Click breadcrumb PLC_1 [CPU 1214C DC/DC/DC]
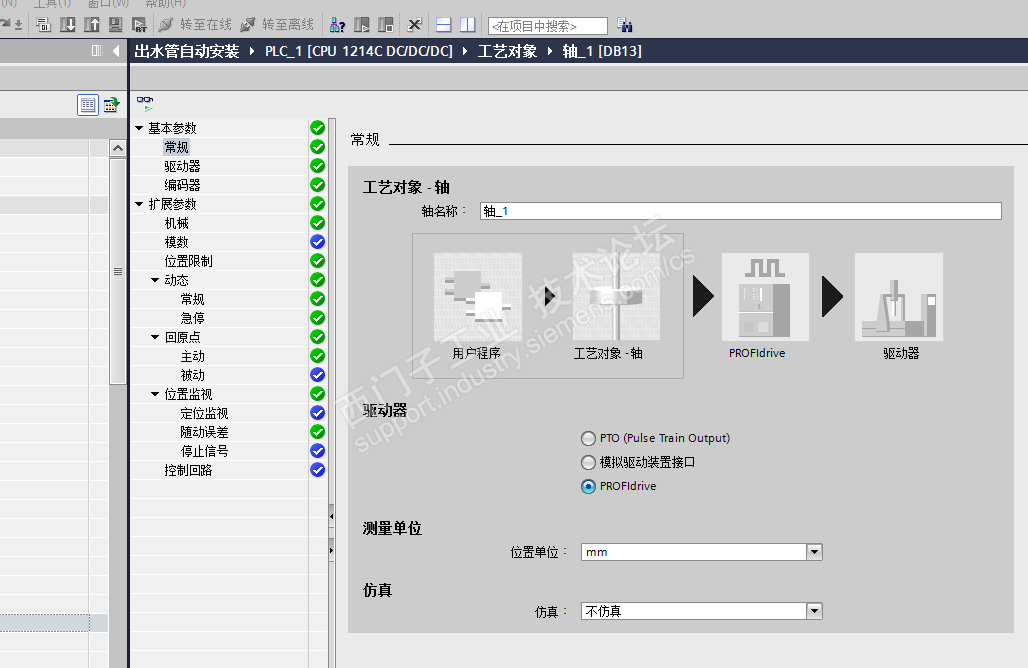Screen dimensions: 1028x668 click(x=359, y=51)
